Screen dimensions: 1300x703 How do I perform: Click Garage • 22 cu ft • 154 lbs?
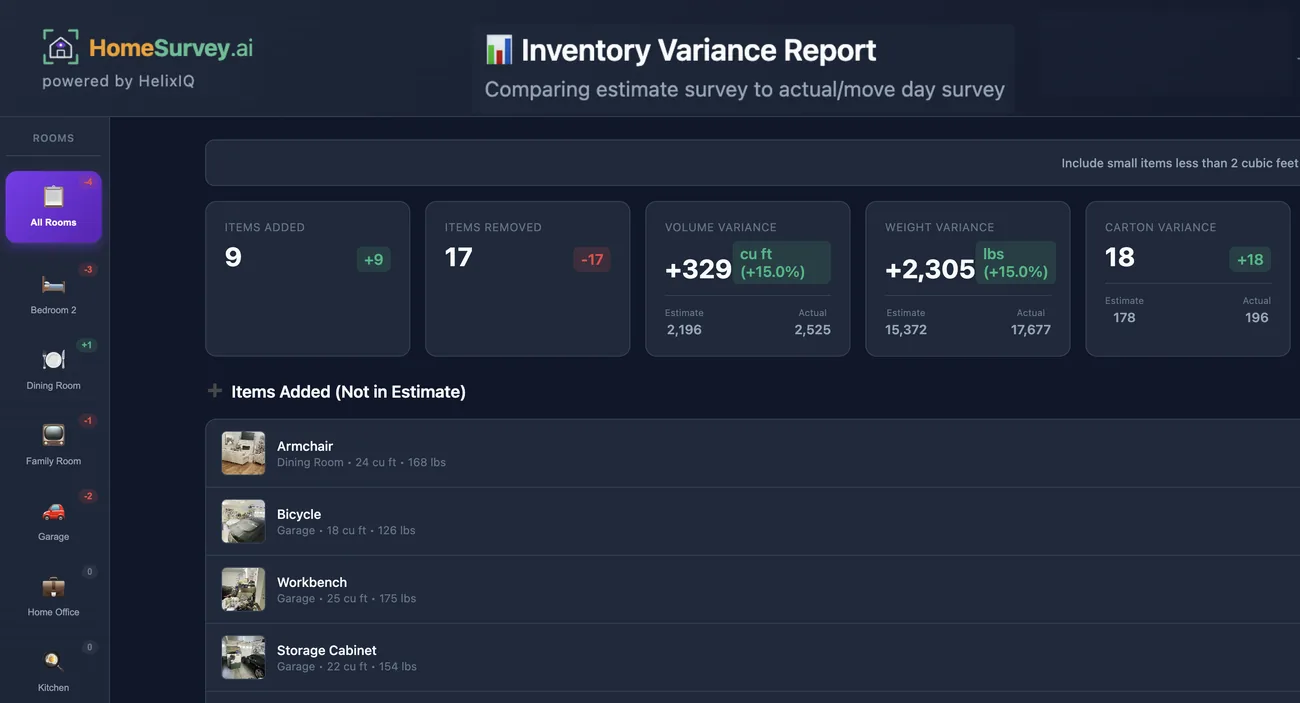[347, 666]
